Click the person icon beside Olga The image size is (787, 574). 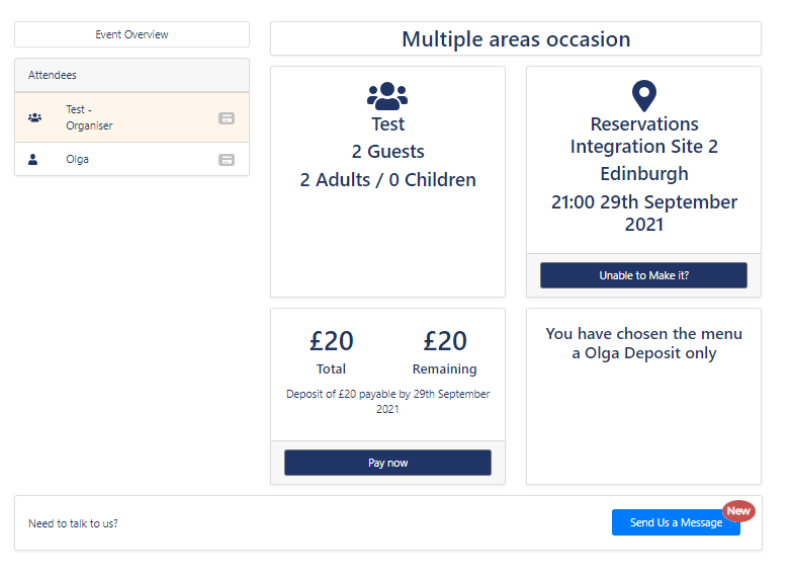tap(33, 160)
